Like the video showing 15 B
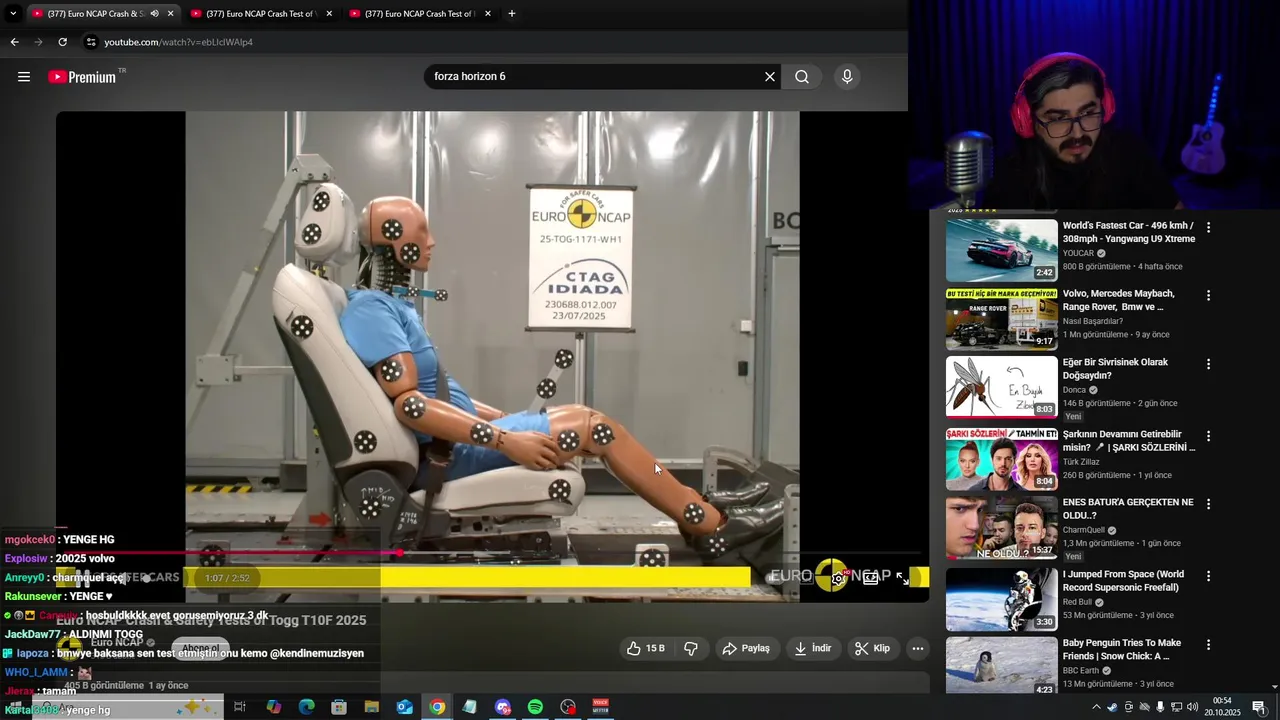Viewport: 1280px width, 720px height. tap(645, 649)
